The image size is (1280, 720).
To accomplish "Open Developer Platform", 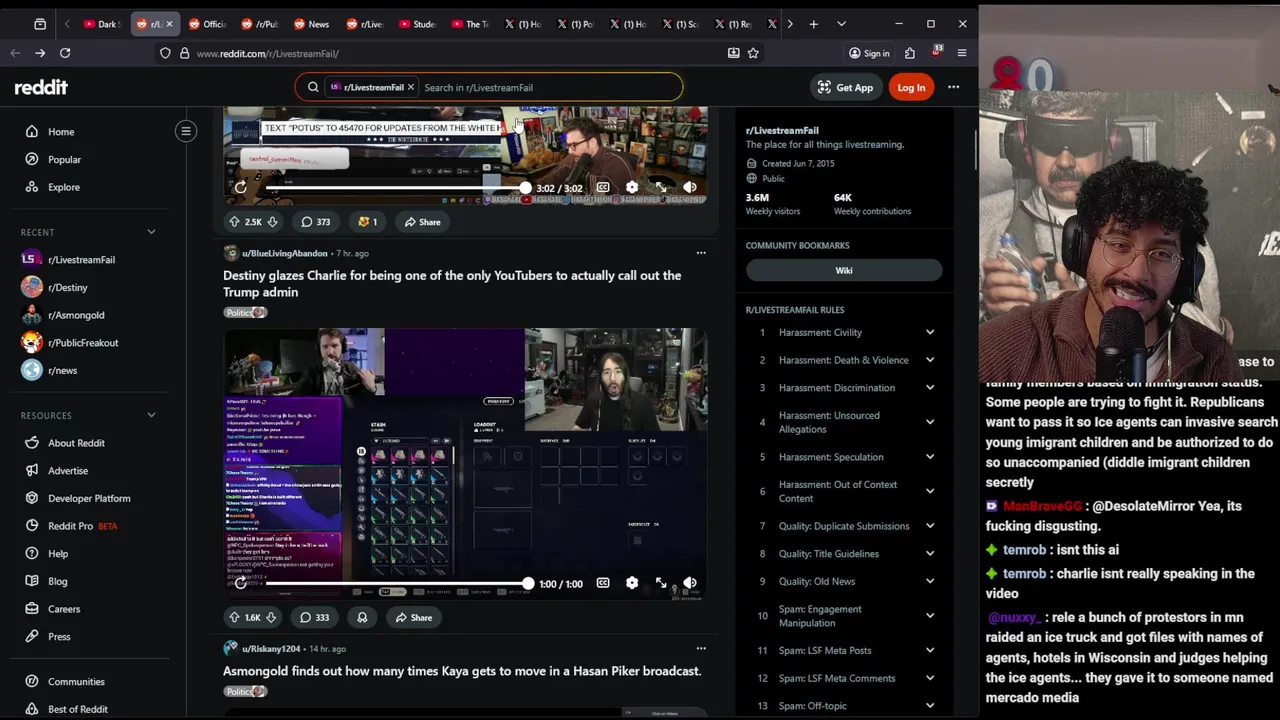I will tap(89, 498).
